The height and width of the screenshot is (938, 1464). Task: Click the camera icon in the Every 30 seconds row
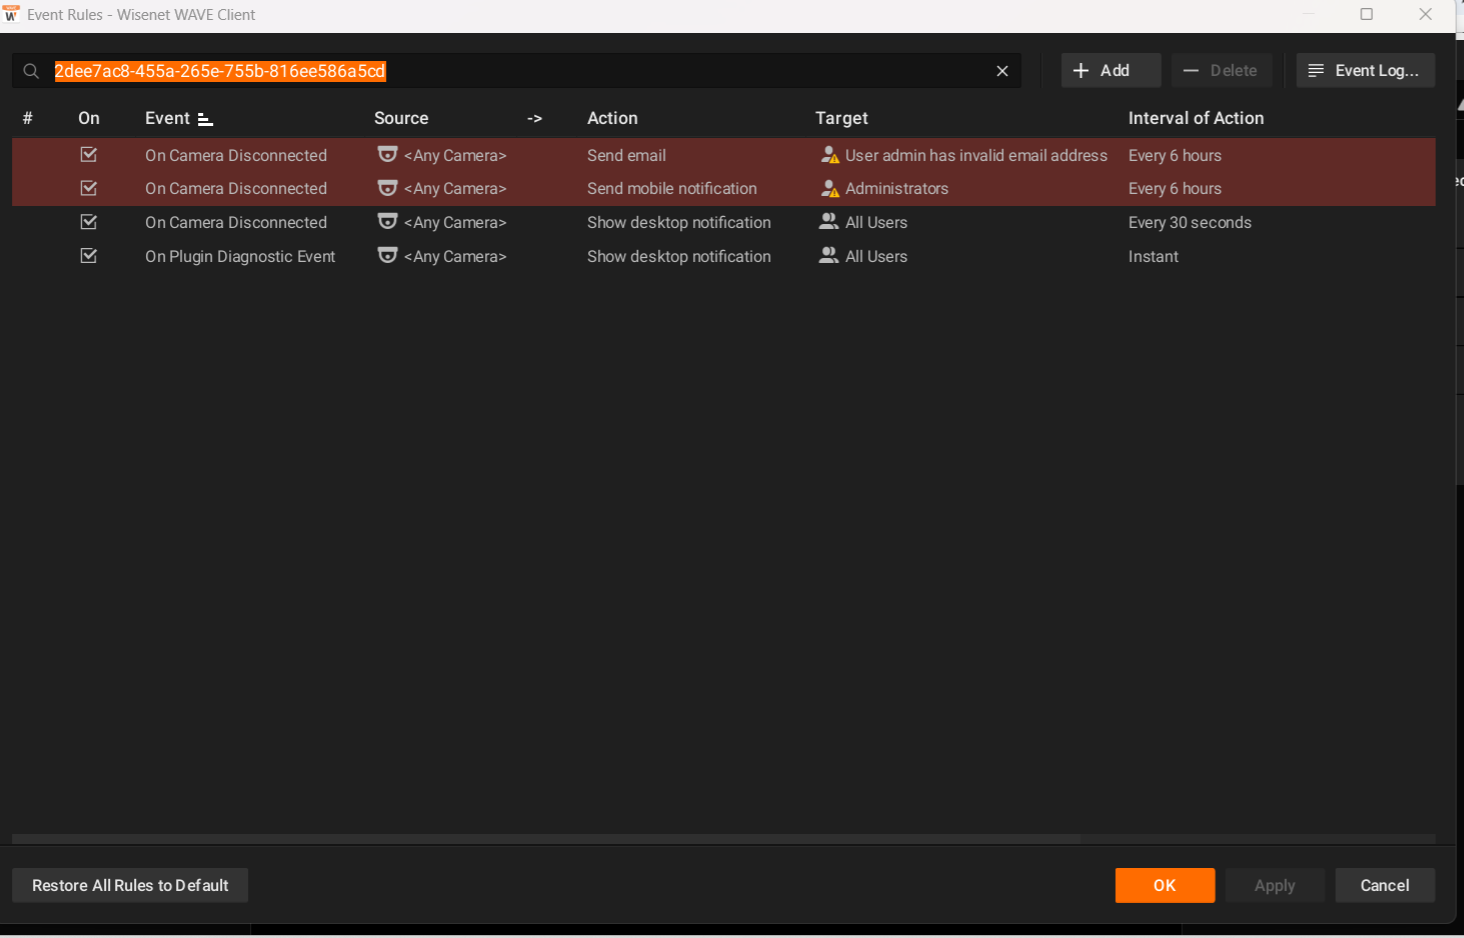point(387,222)
